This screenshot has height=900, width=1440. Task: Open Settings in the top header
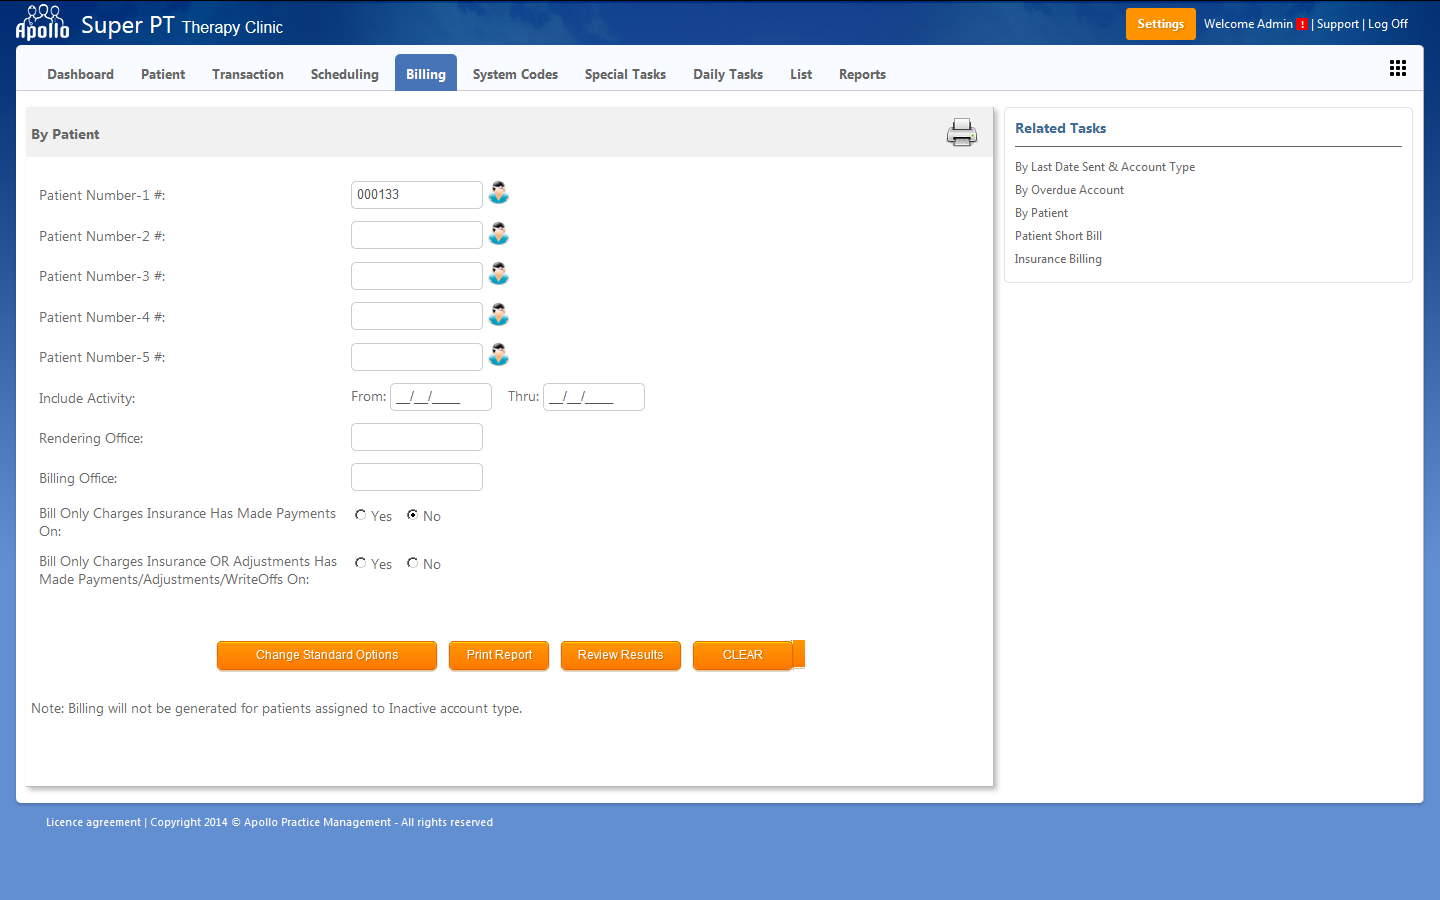[1160, 24]
